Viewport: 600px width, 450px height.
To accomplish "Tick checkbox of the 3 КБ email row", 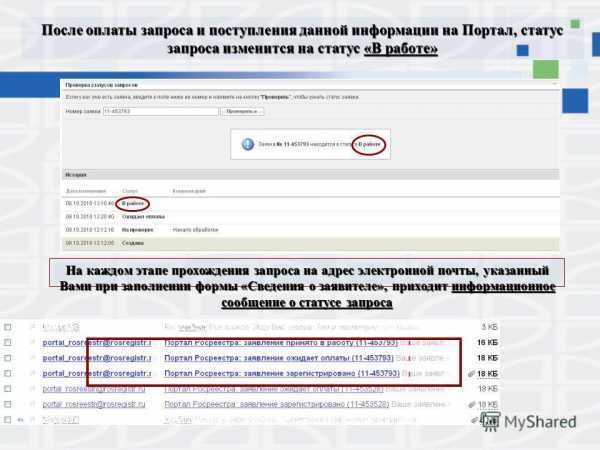I will [x=8, y=327].
